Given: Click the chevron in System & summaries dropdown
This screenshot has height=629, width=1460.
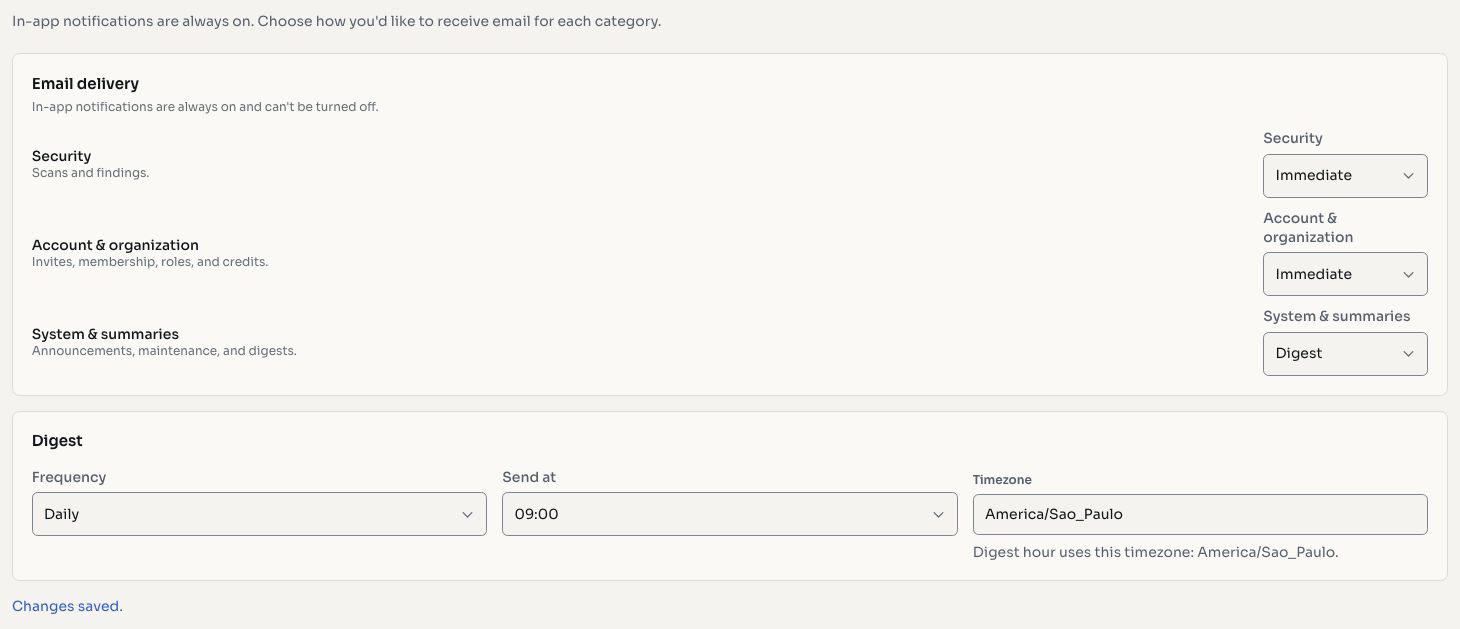Looking at the screenshot, I should click(1408, 354).
